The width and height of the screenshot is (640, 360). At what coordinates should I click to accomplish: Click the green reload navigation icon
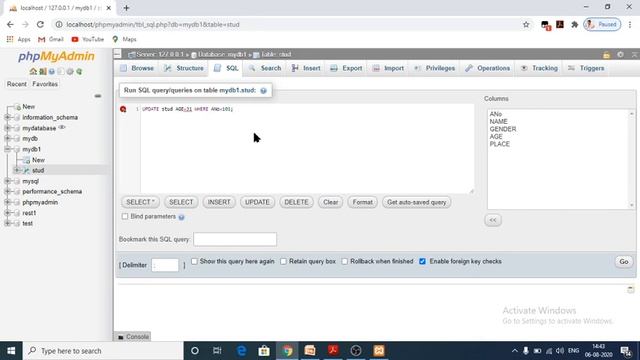coord(79,71)
